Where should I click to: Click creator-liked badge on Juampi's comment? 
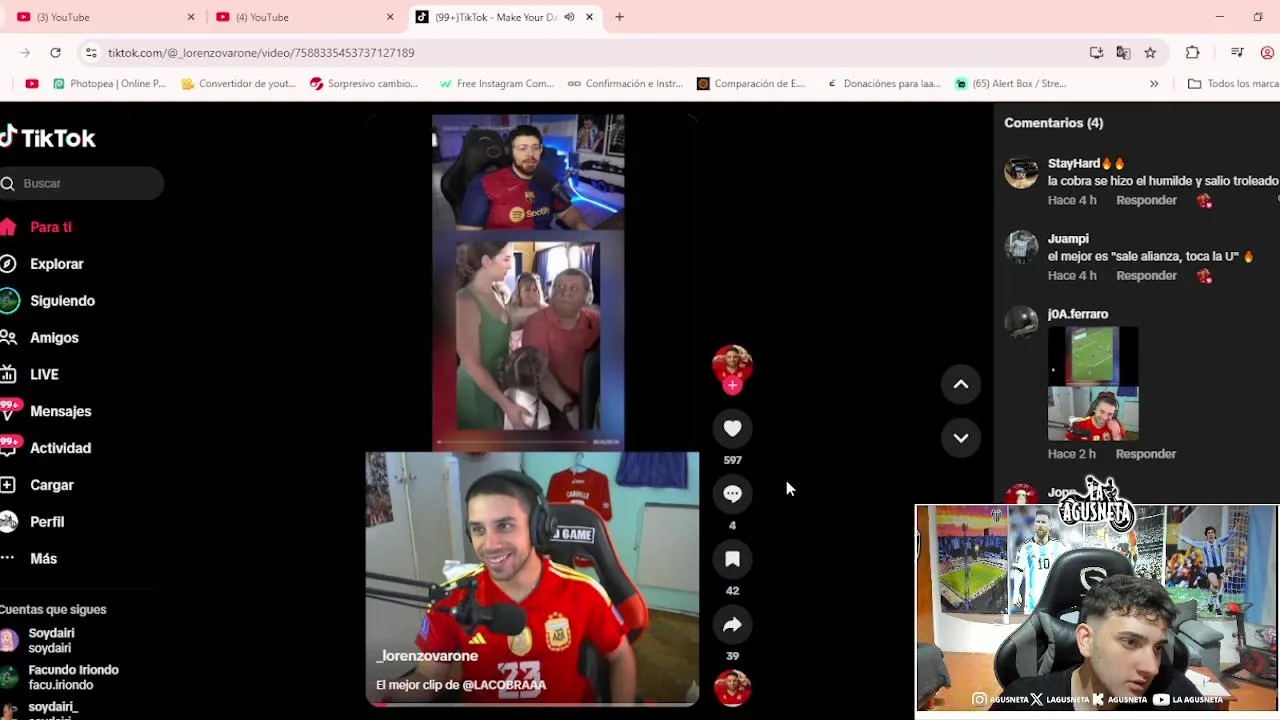pyautogui.click(x=1204, y=277)
